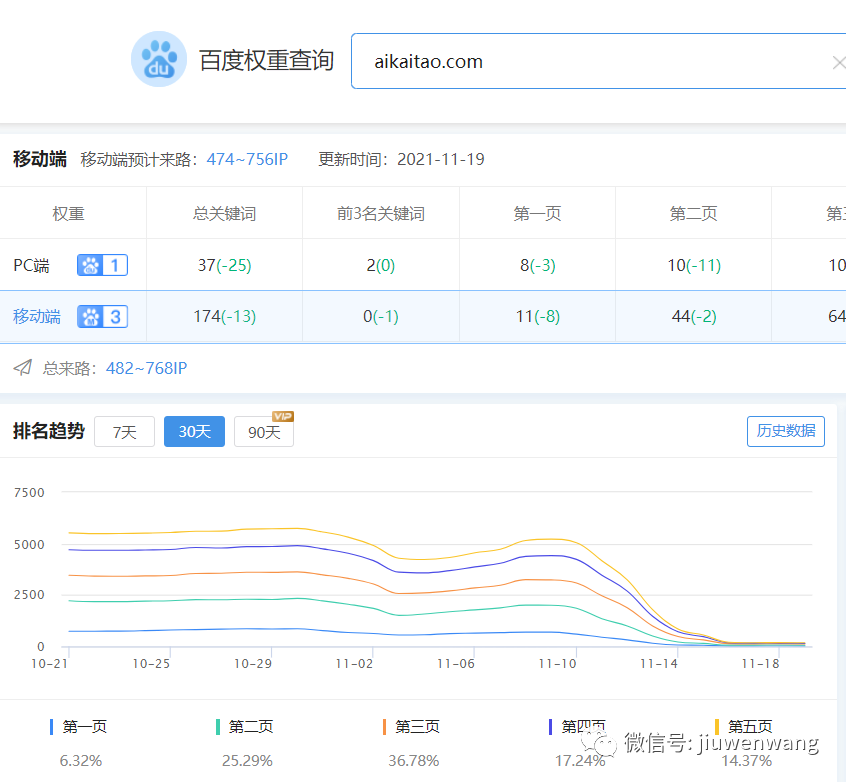Click PC first page cell 8(-3)
The width and height of the screenshot is (846, 782).
click(x=537, y=265)
